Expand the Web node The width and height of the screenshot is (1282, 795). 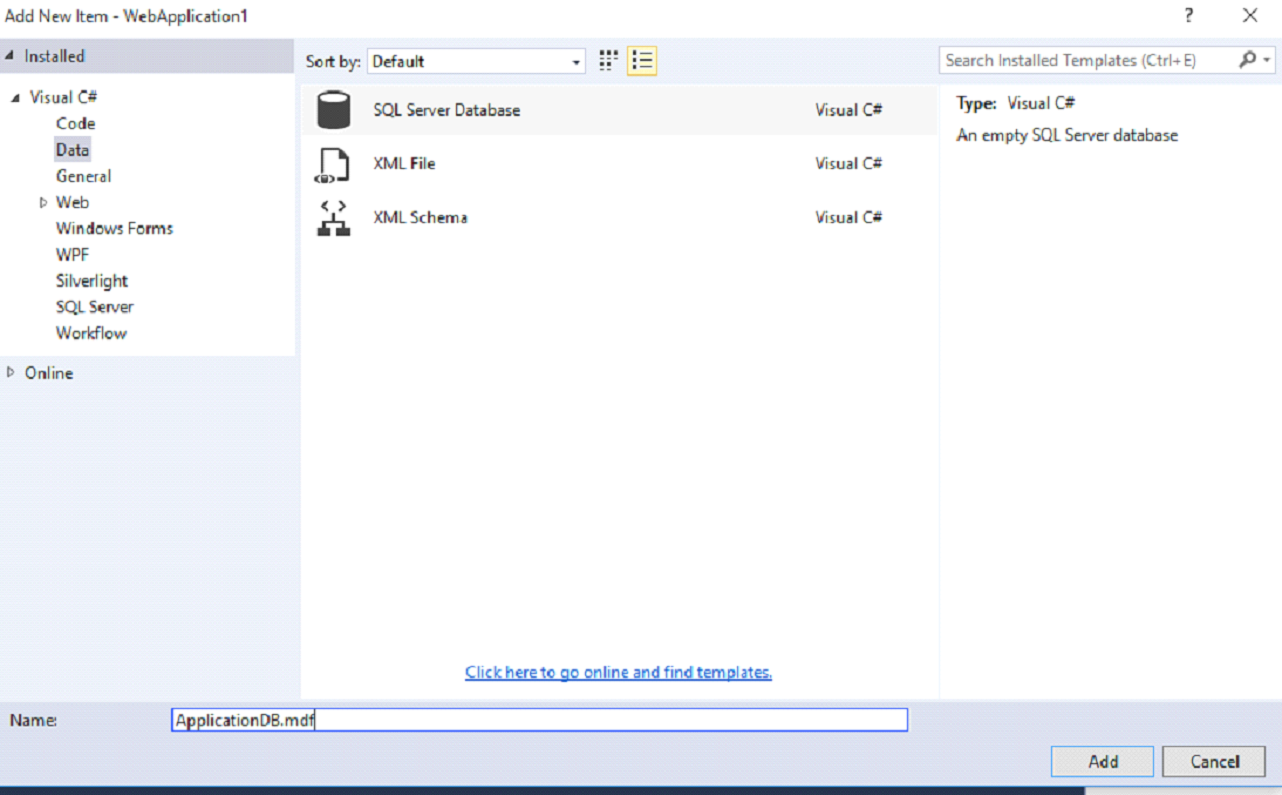pyautogui.click(x=43, y=202)
